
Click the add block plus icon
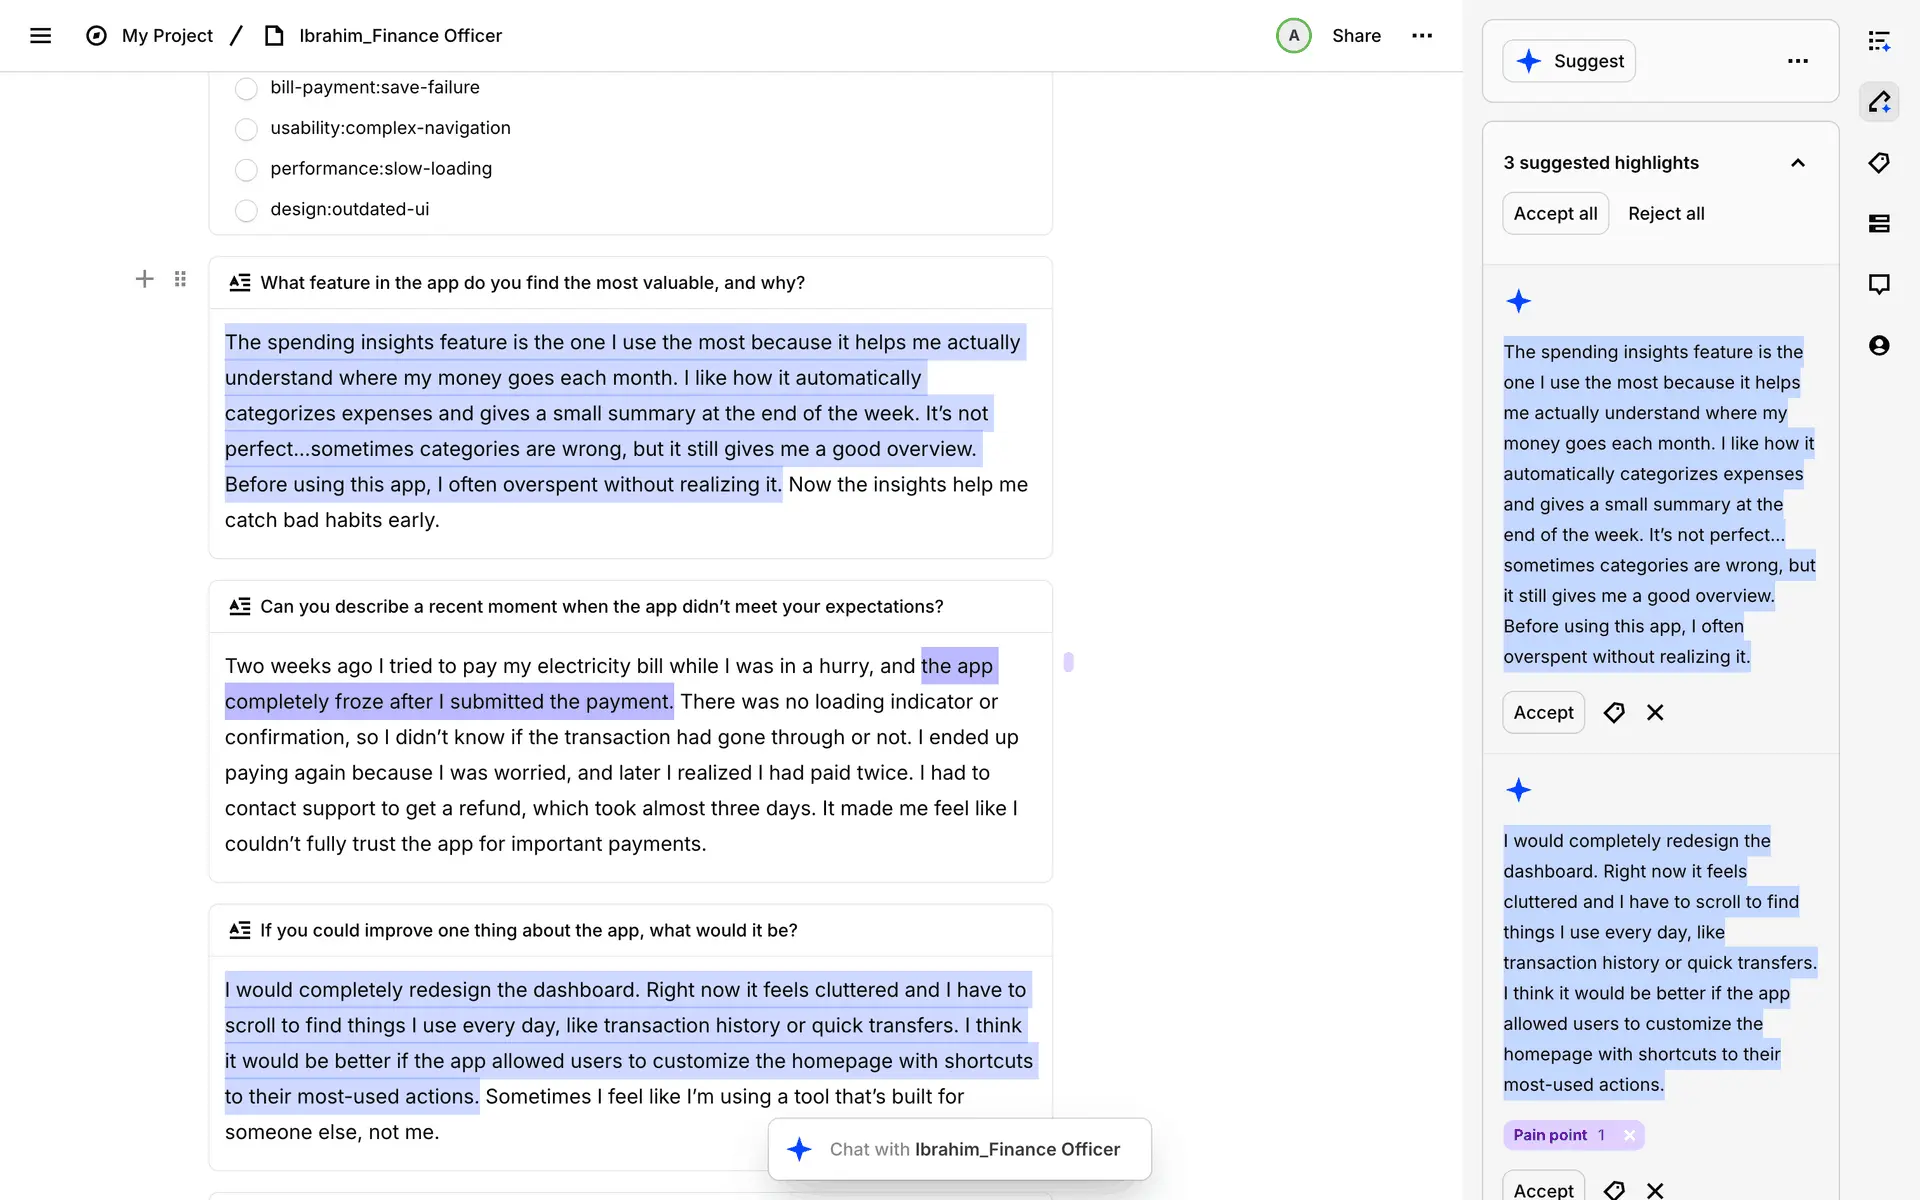click(144, 279)
